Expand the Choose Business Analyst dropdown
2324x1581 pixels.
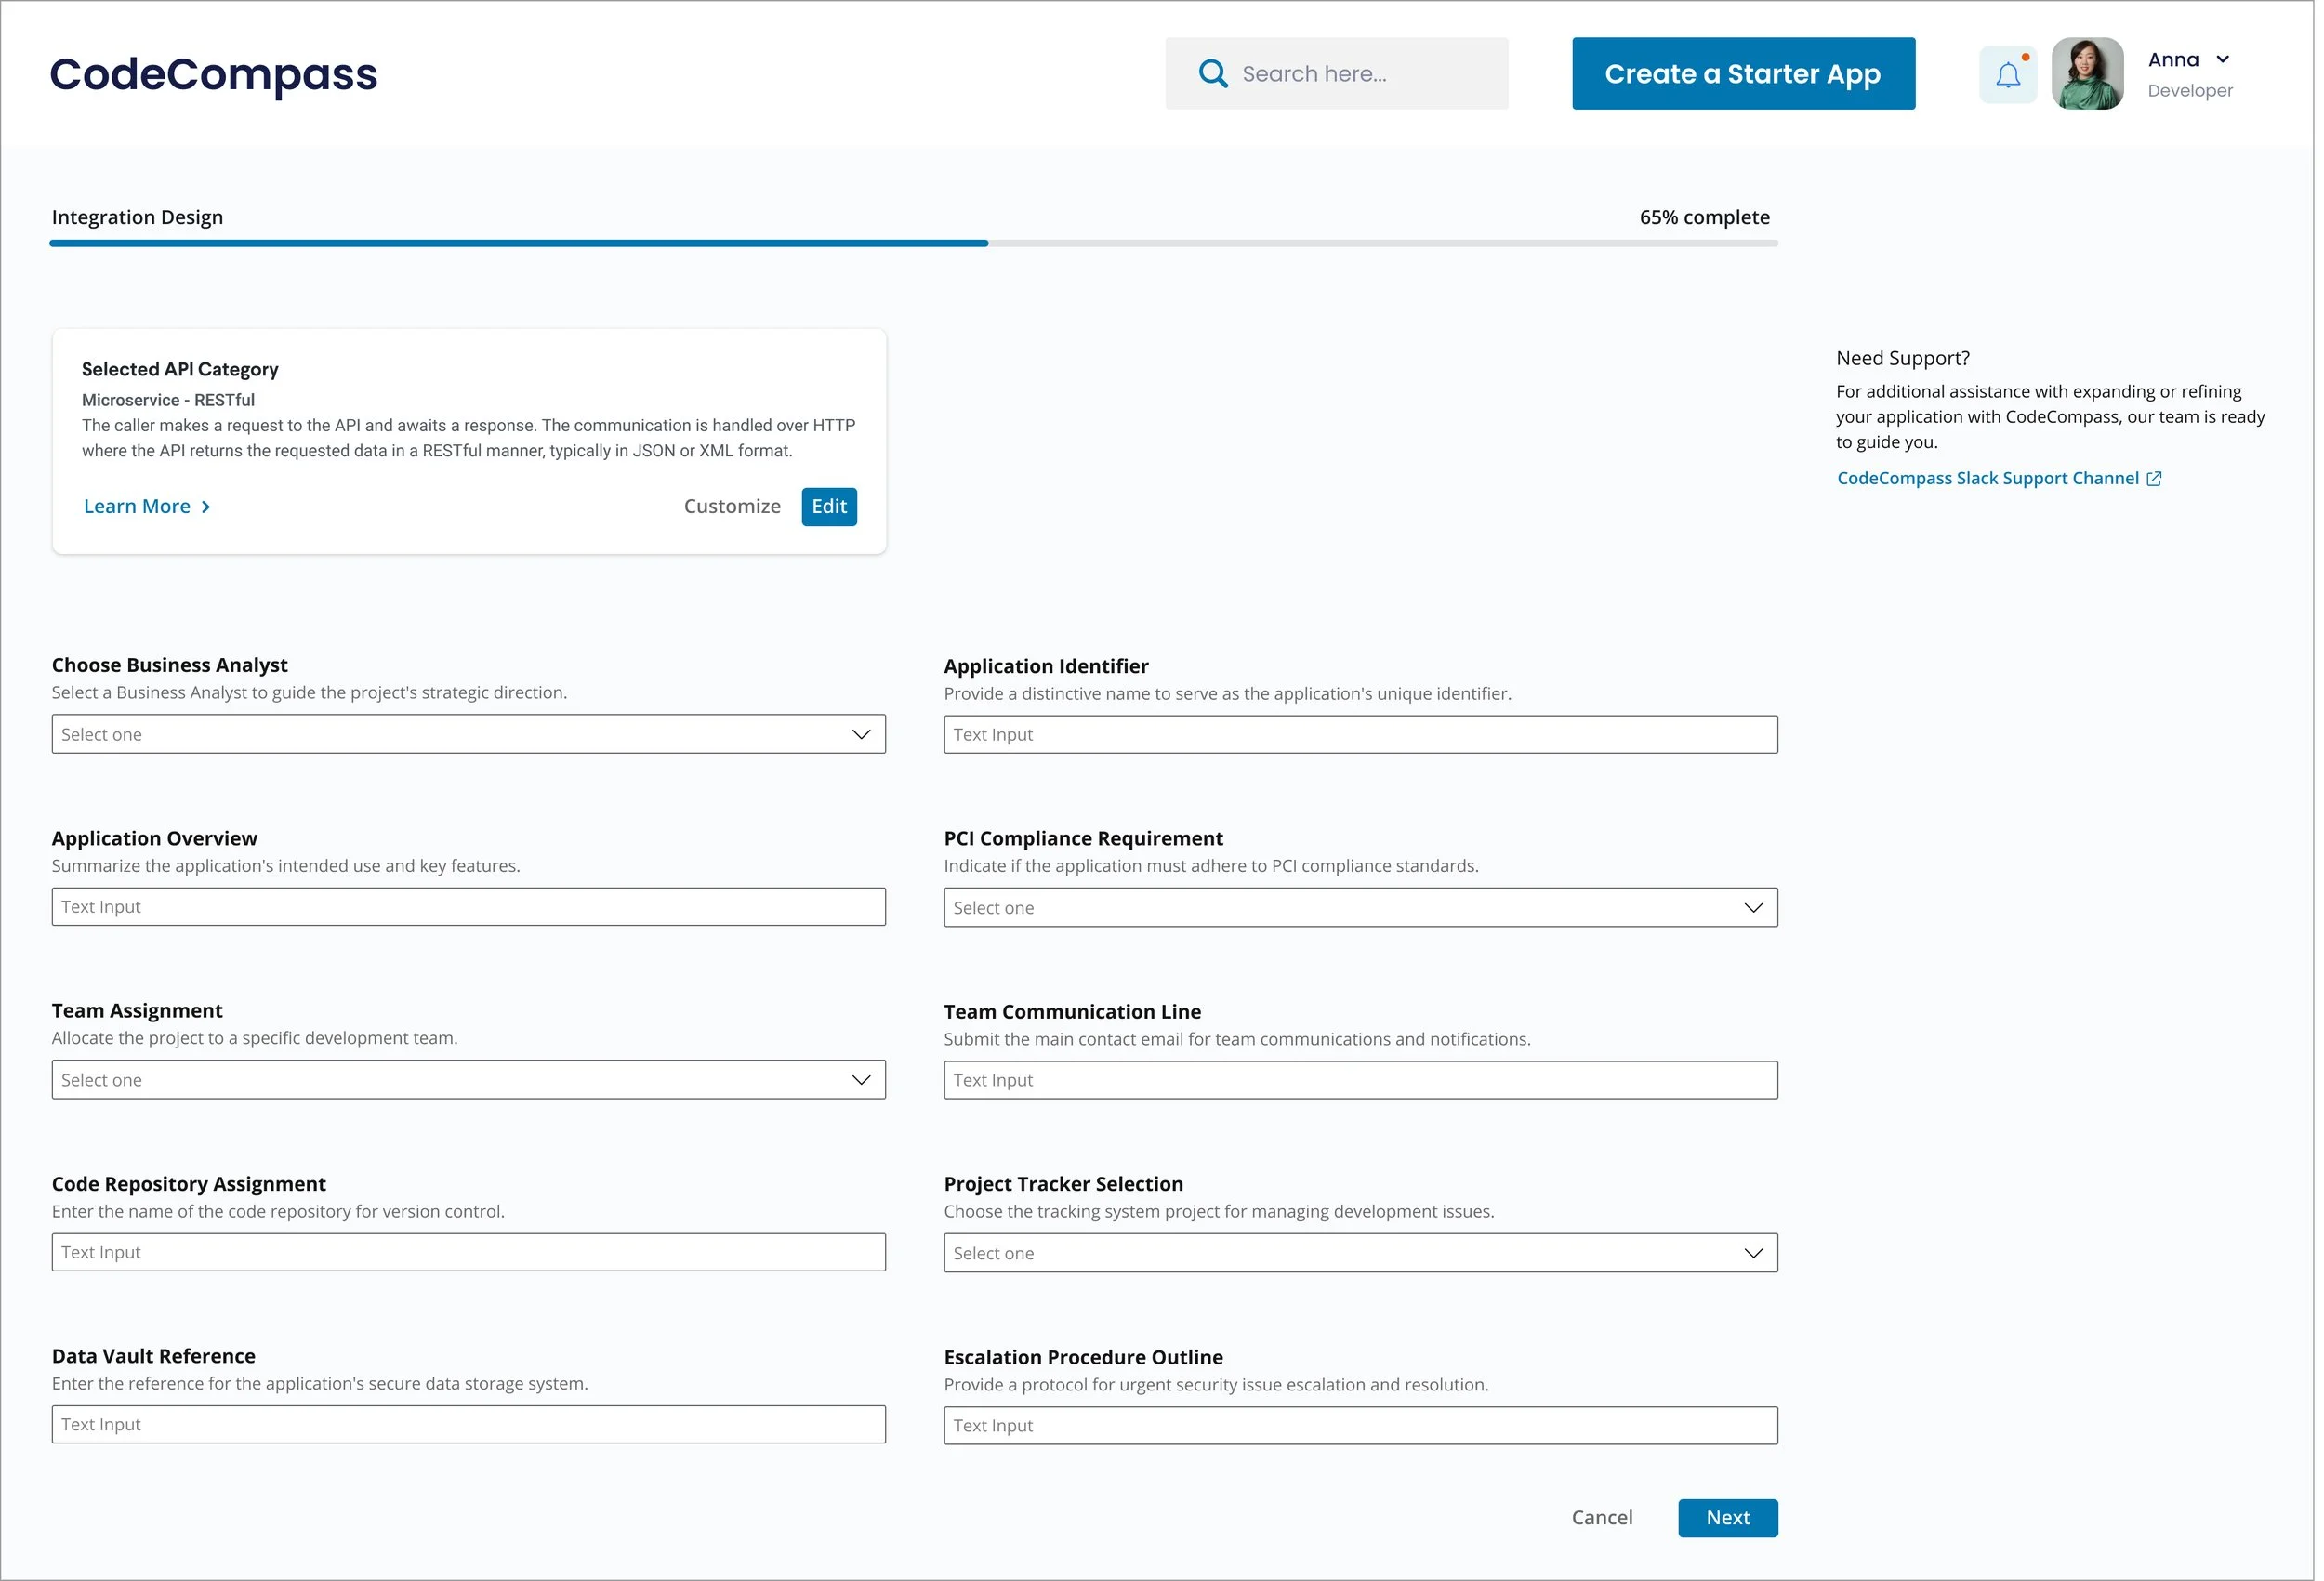point(470,736)
